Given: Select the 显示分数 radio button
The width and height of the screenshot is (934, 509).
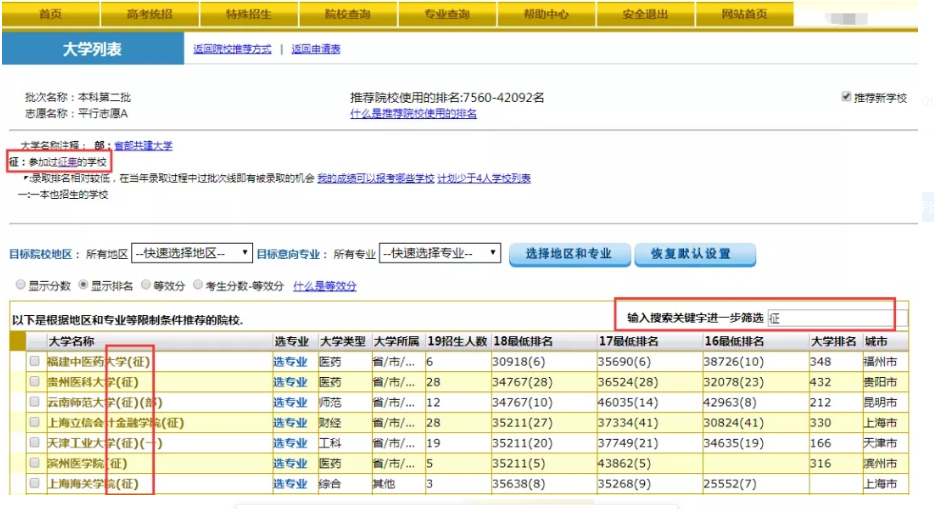Looking at the screenshot, I should [21, 285].
